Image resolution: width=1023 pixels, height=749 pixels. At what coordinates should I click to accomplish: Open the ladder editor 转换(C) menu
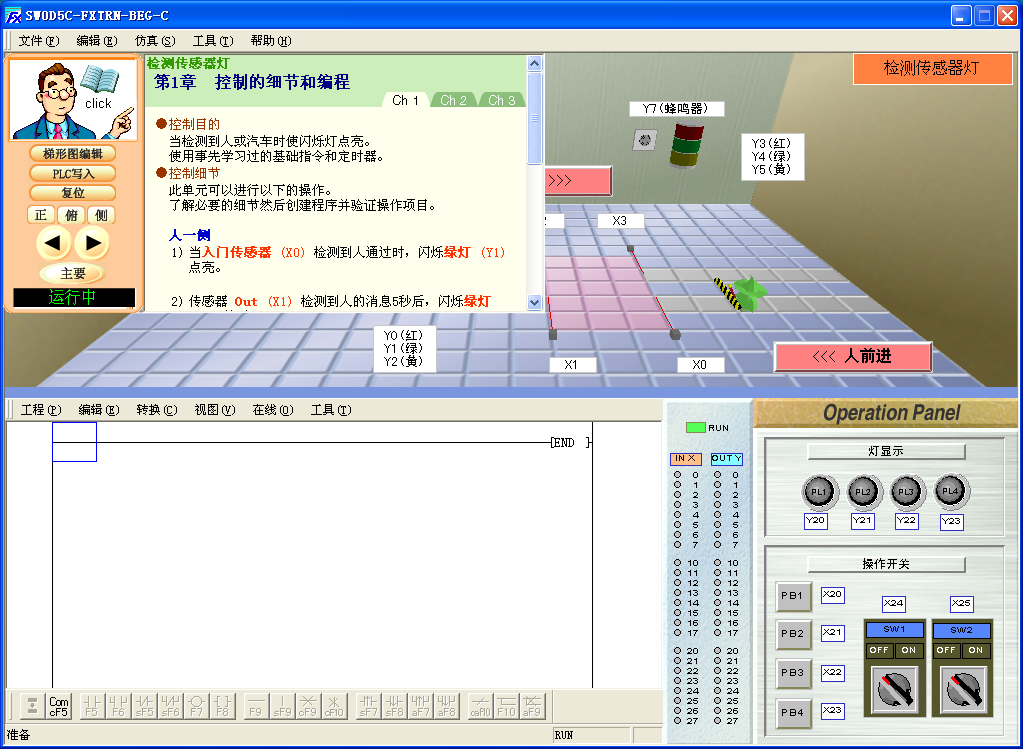click(156, 410)
